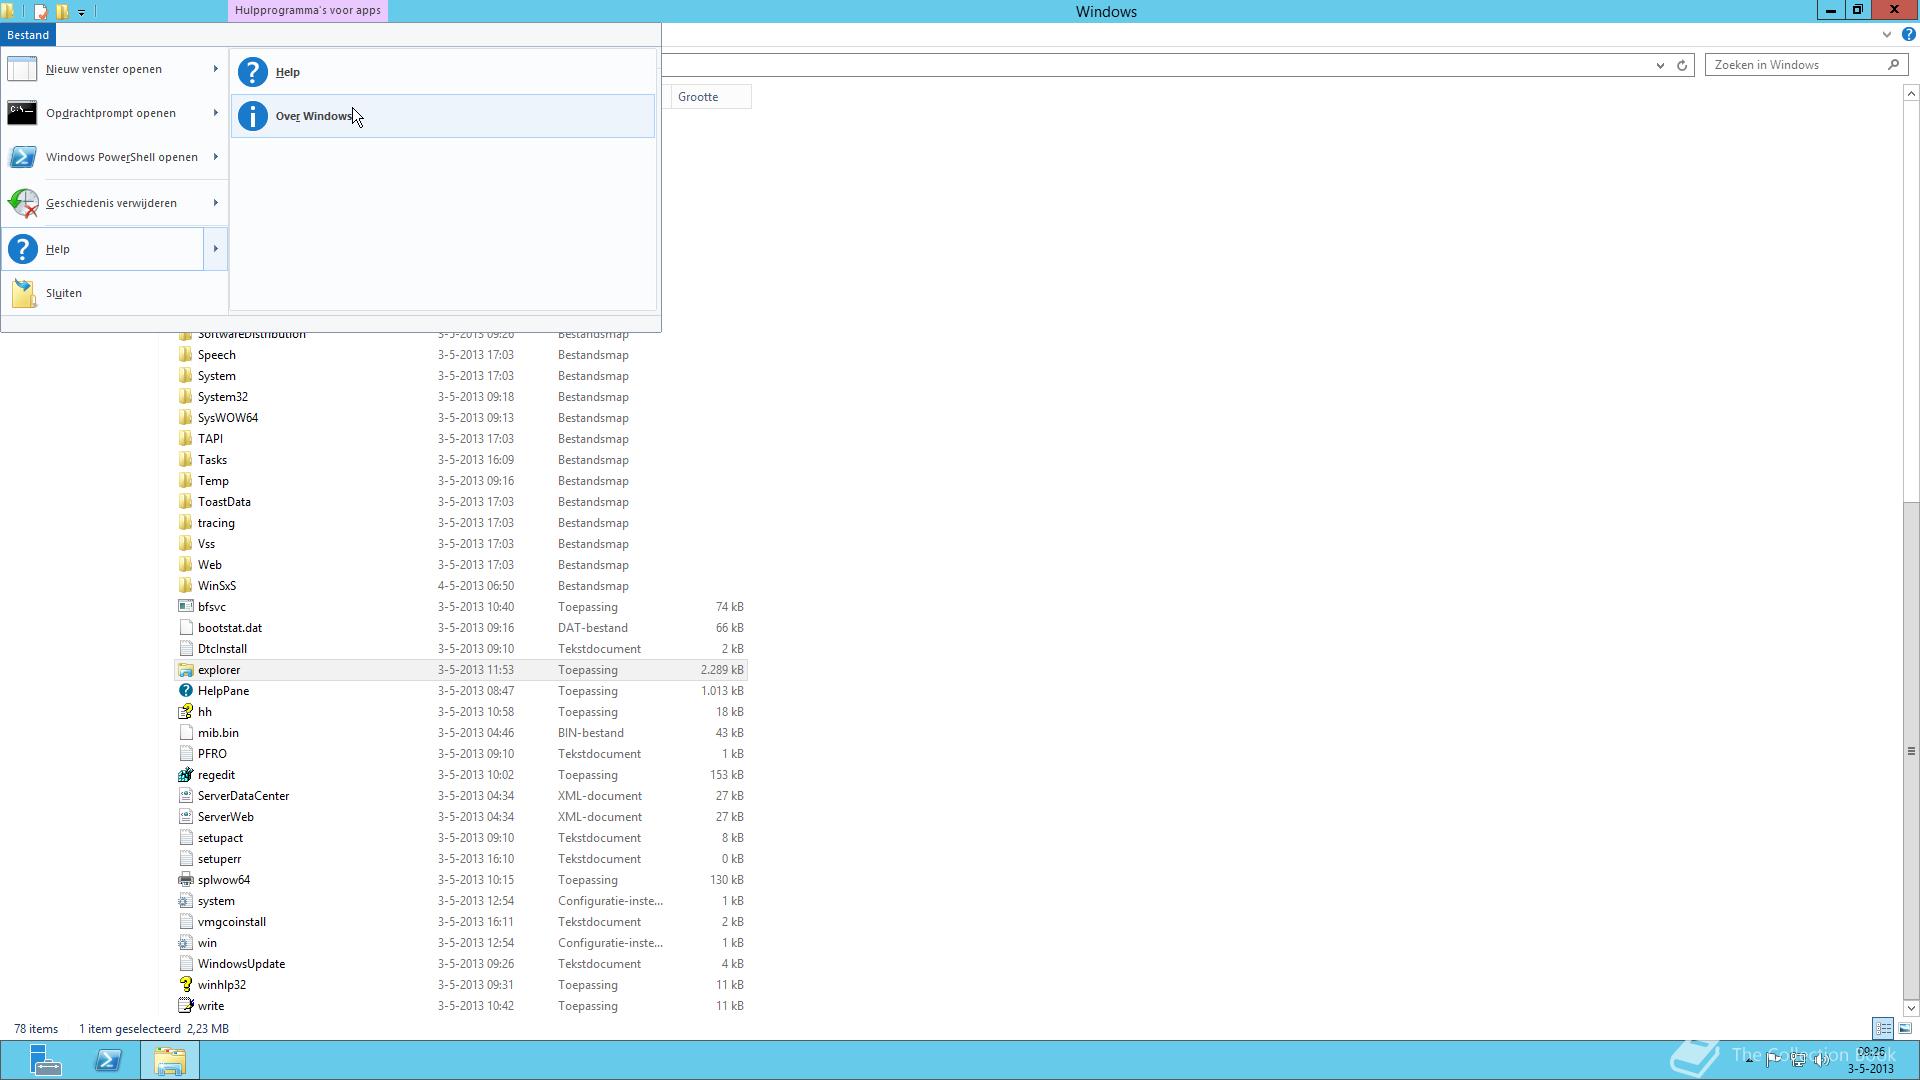Select Opdrachtprompt openen menu item
The height and width of the screenshot is (1080, 1920).
[x=104, y=113]
